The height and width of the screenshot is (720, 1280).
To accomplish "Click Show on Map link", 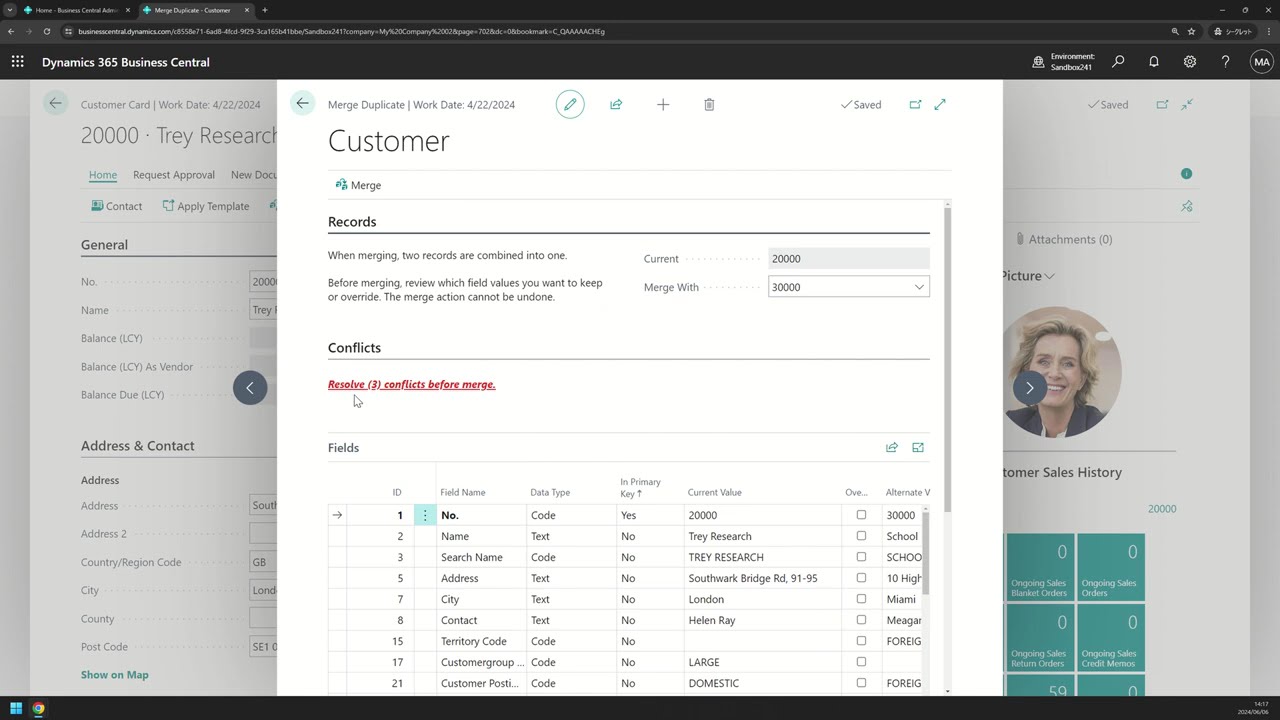I will point(115,675).
